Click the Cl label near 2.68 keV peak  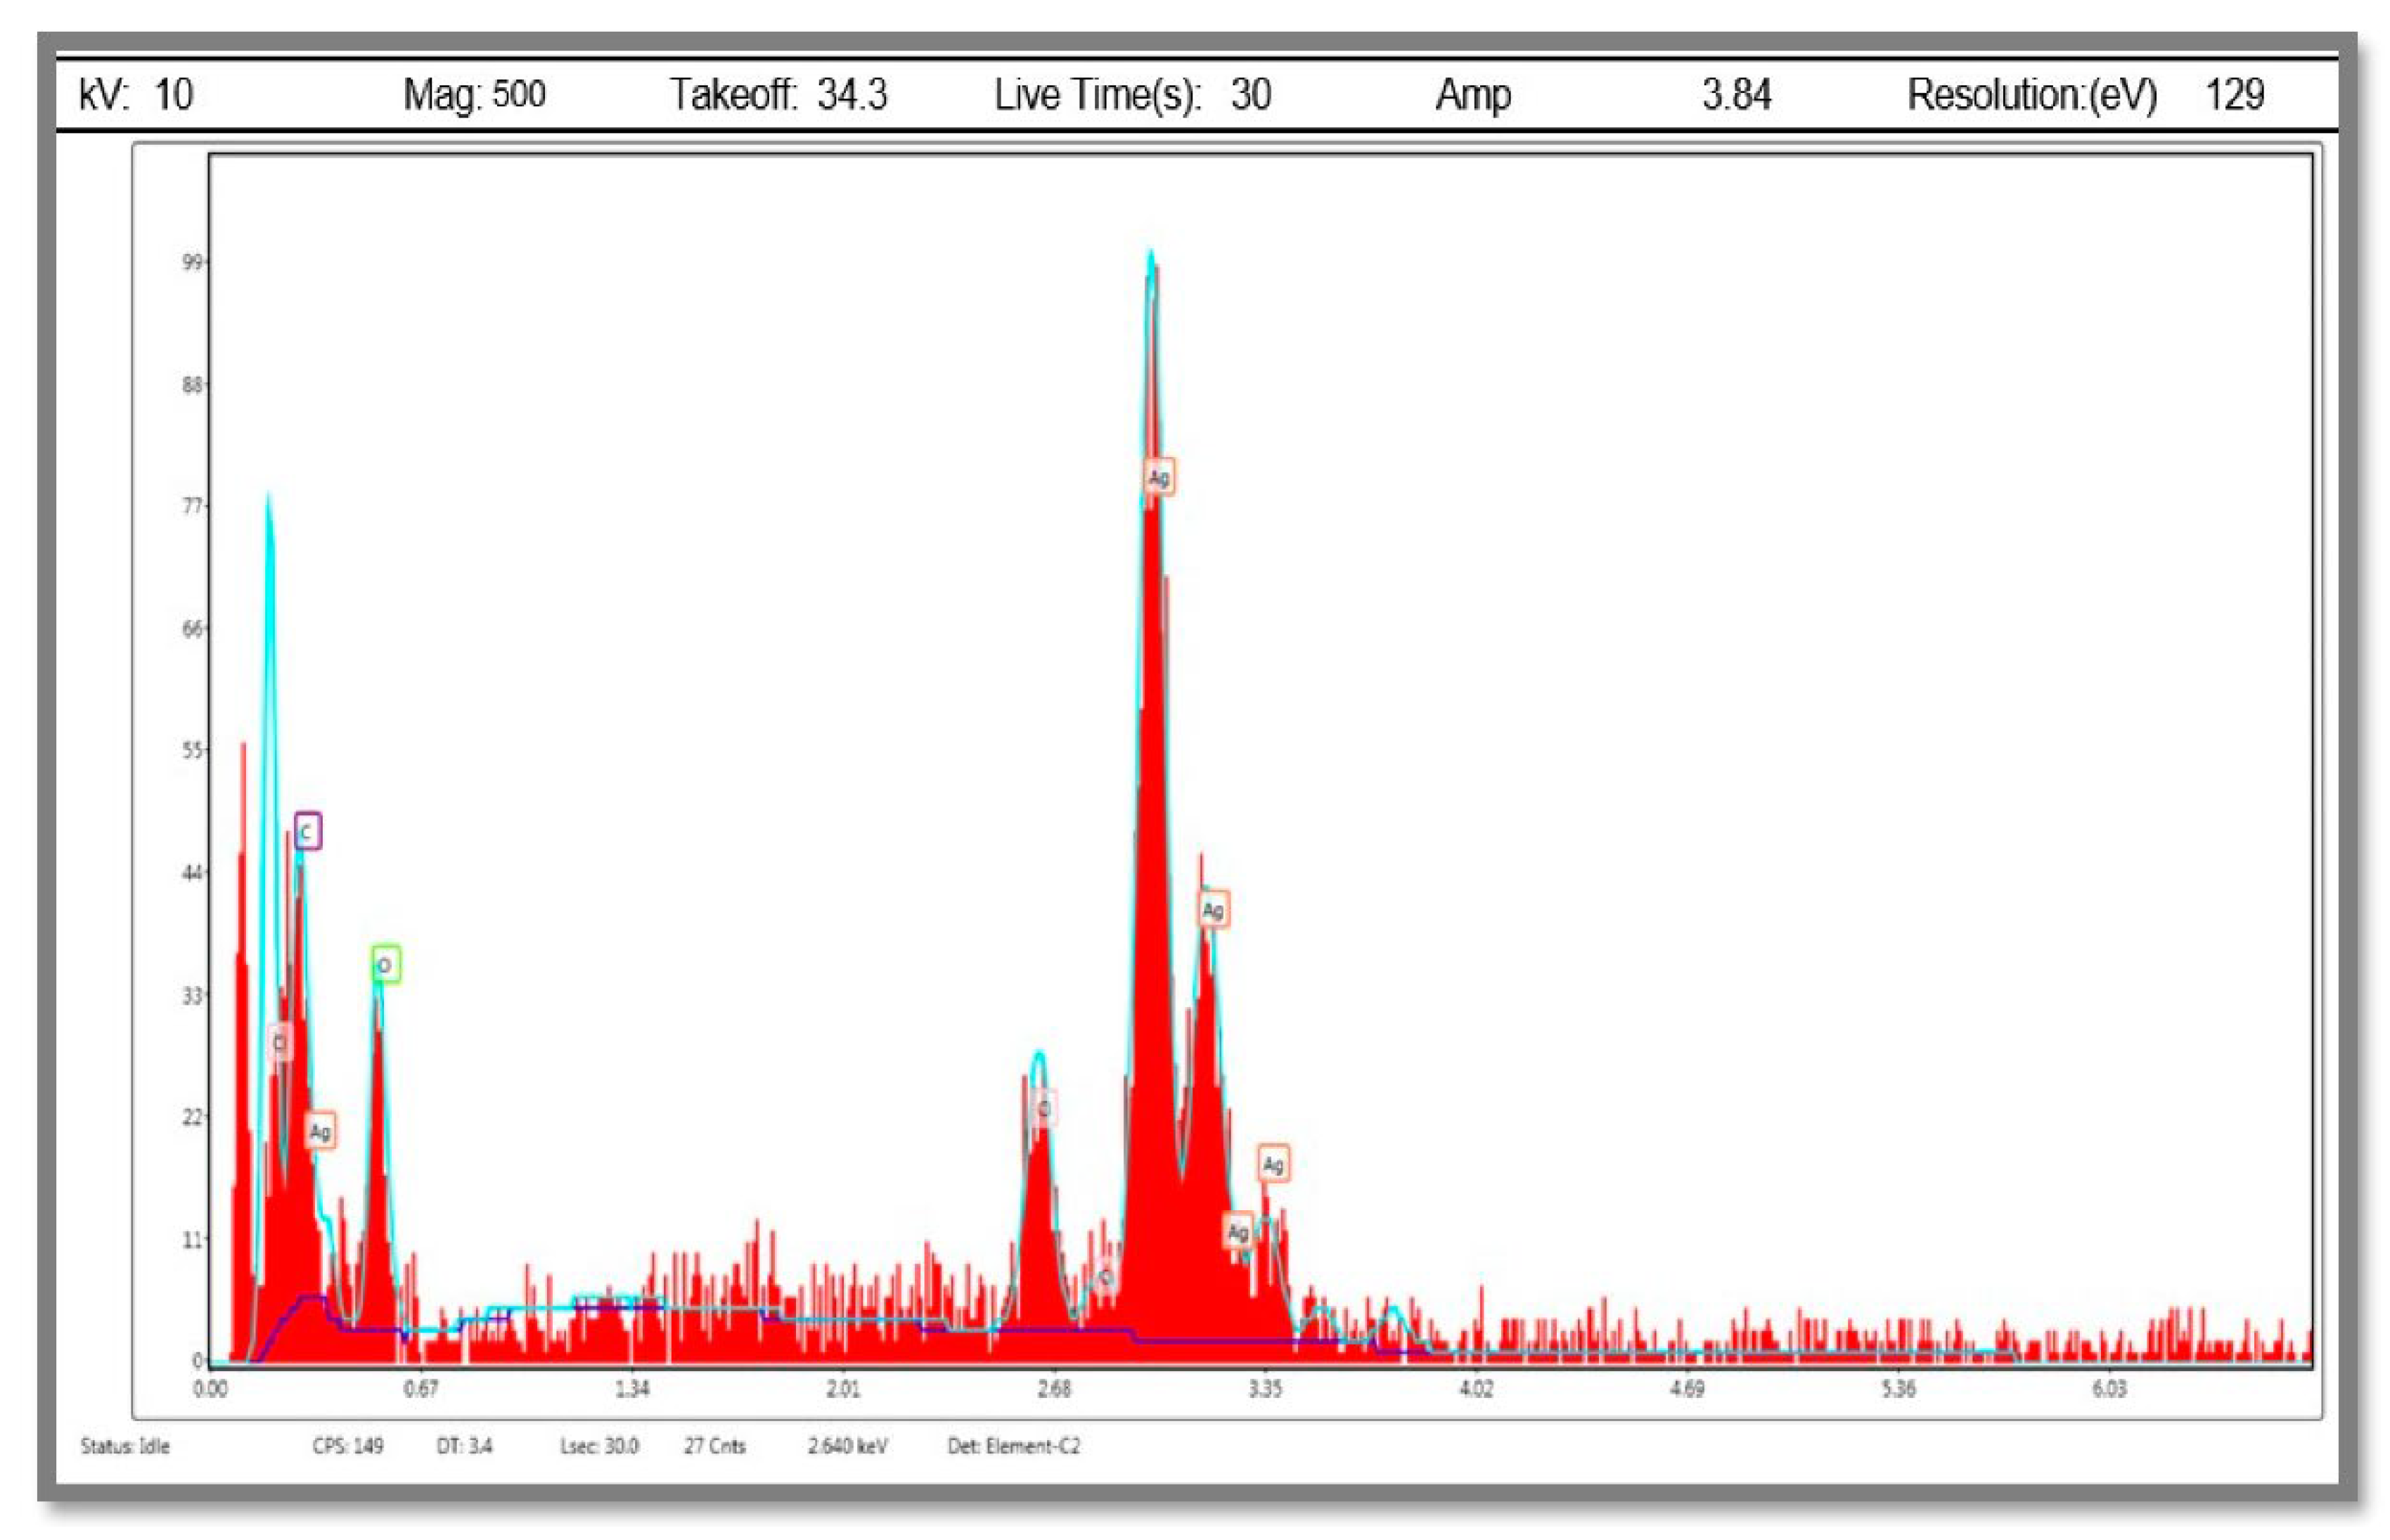click(1043, 1109)
